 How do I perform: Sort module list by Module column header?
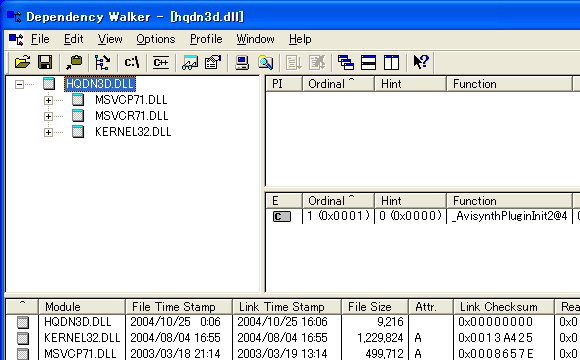click(82, 307)
